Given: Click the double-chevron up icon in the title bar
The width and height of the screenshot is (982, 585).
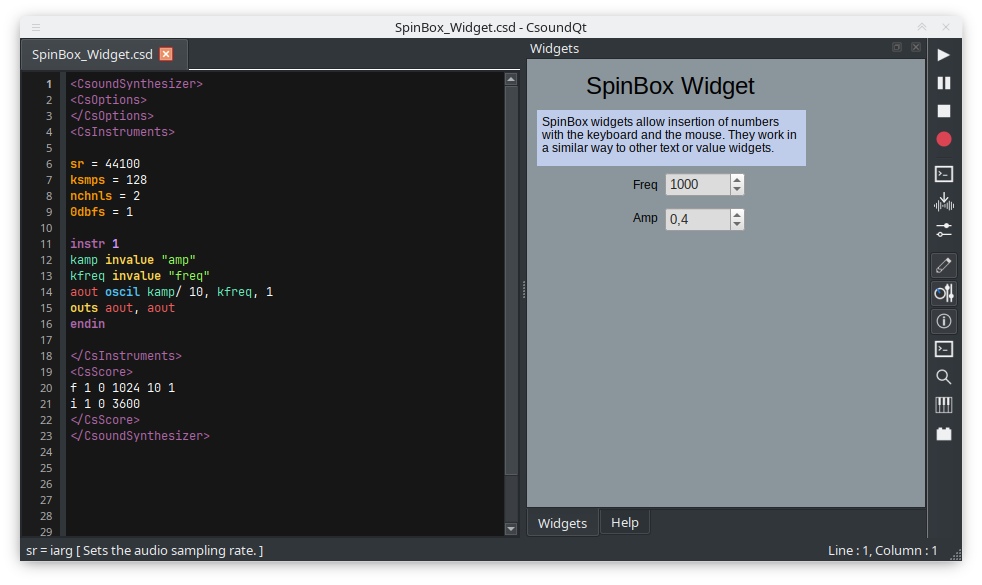Looking at the screenshot, I should tap(922, 27).
